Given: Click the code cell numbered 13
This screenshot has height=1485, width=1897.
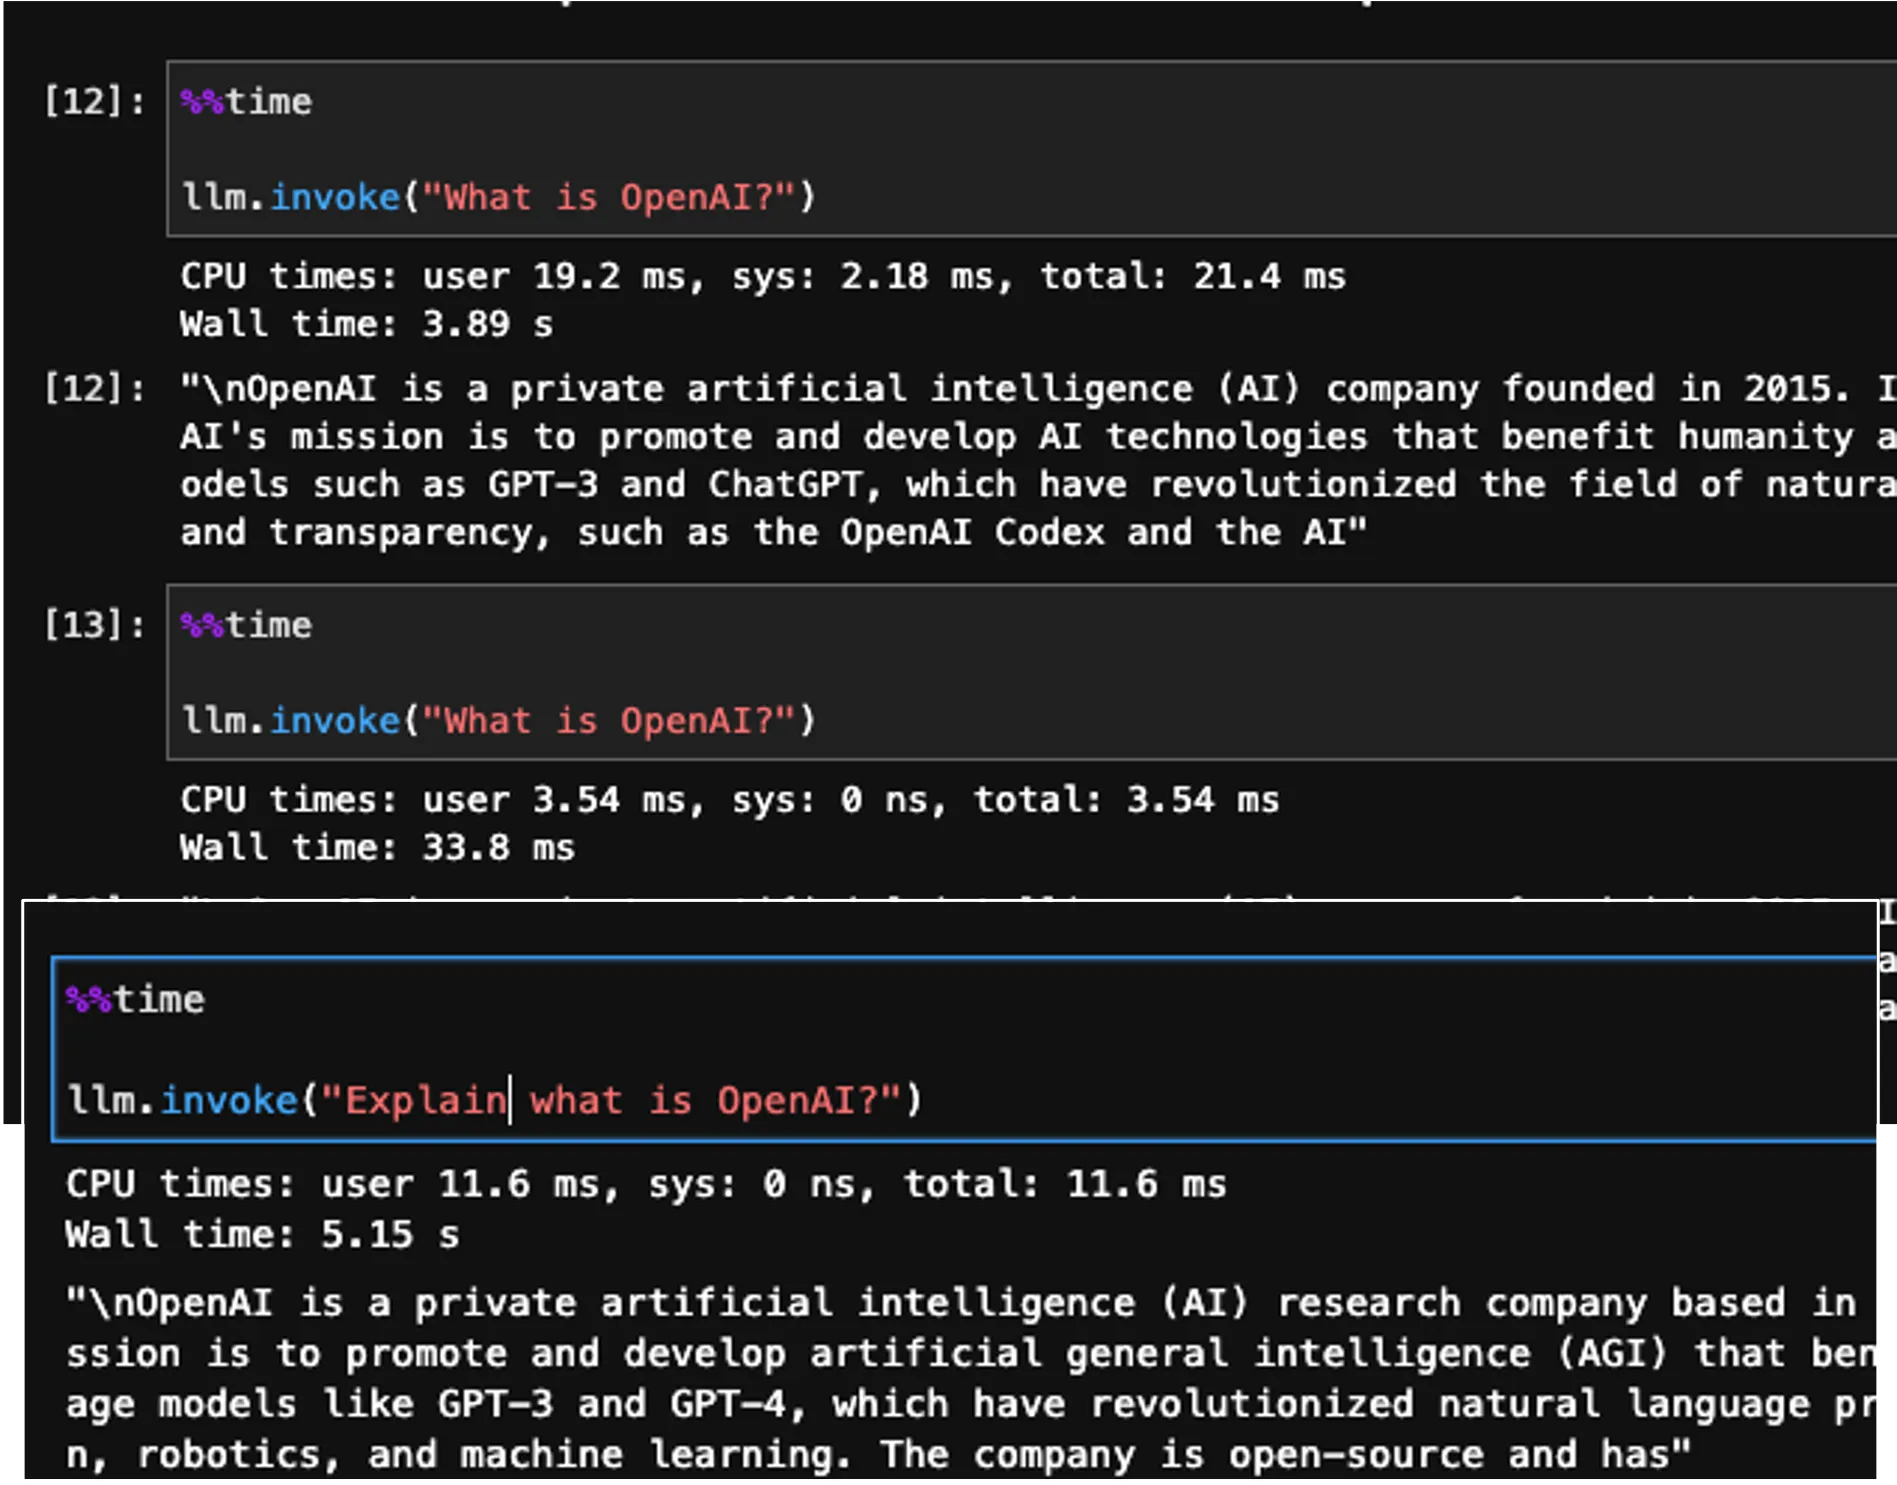Looking at the screenshot, I should click(x=1031, y=673).
